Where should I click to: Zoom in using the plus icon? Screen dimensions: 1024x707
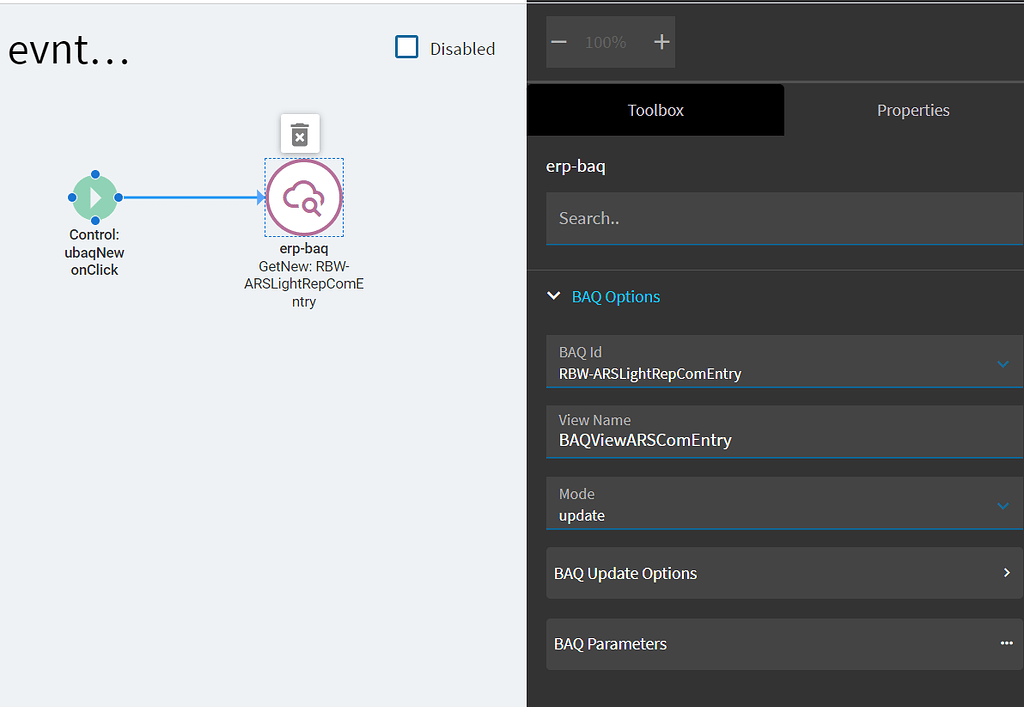(661, 43)
